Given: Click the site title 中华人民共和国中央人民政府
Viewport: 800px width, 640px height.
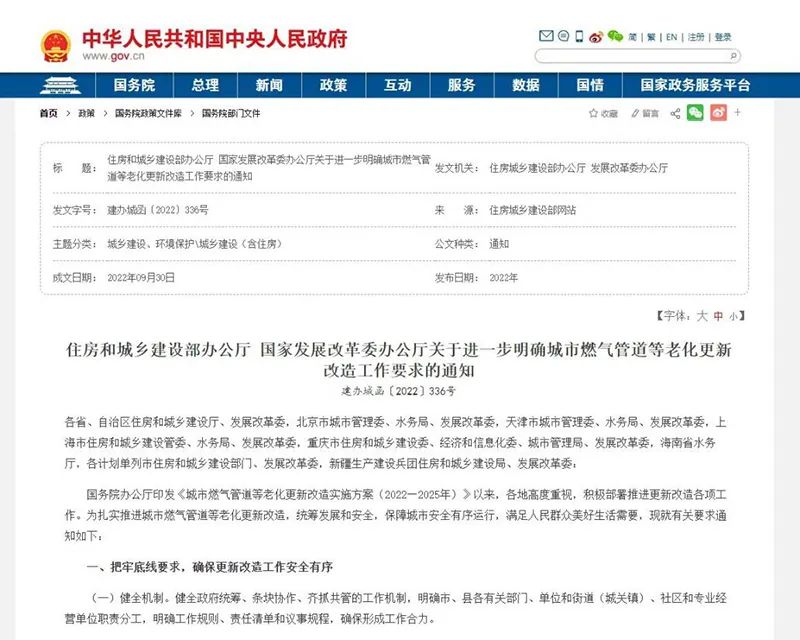Looking at the screenshot, I should (215, 39).
